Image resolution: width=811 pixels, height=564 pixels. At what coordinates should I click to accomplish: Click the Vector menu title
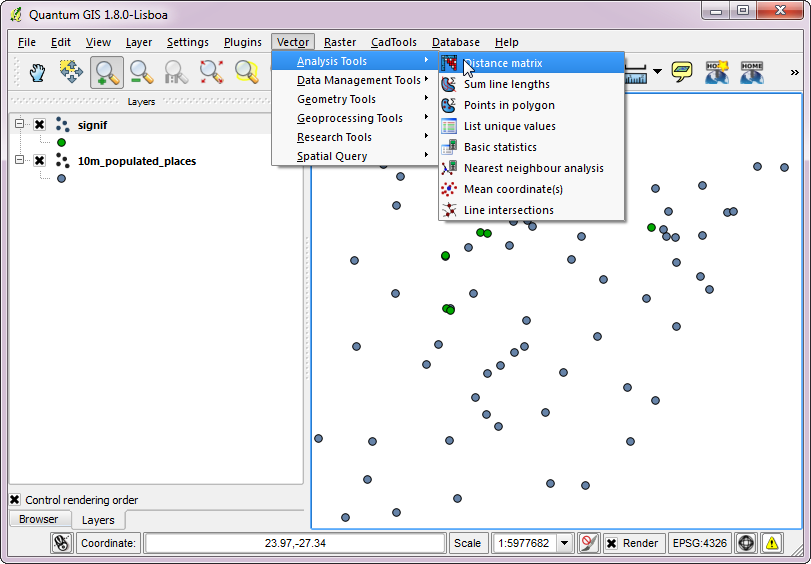point(293,42)
